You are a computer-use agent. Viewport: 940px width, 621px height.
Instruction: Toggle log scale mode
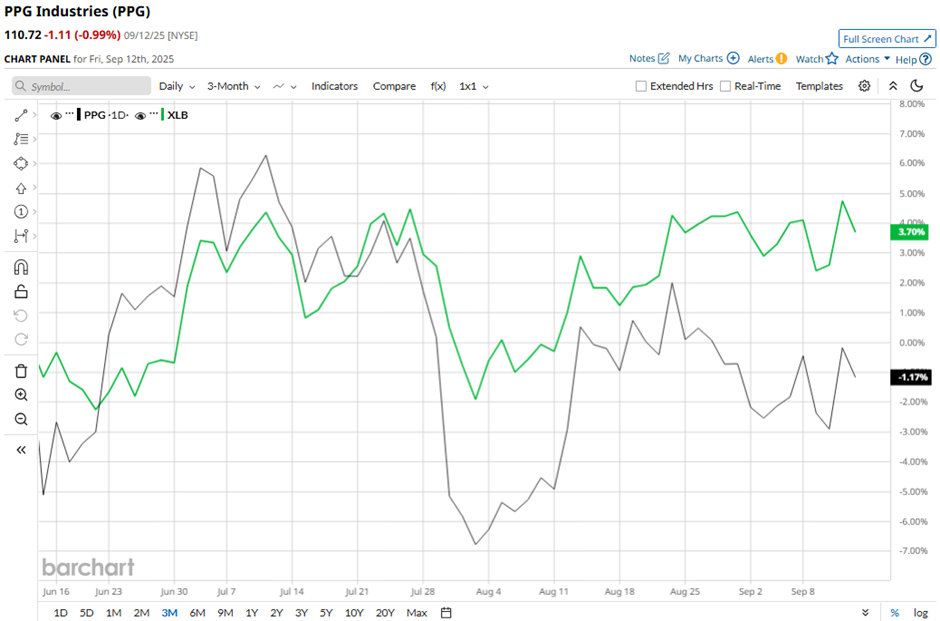(921, 613)
